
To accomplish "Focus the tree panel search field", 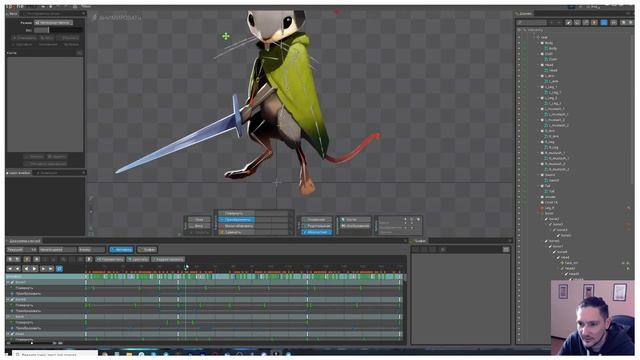I will pos(531,22).
